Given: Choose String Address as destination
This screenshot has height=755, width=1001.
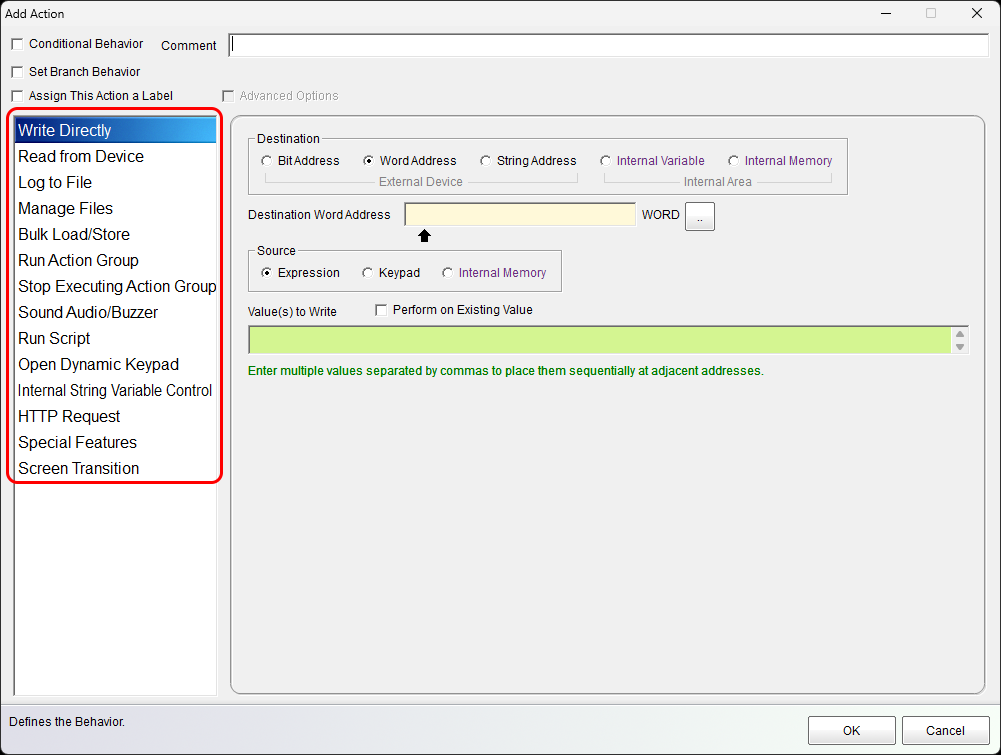Looking at the screenshot, I should [486, 161].
